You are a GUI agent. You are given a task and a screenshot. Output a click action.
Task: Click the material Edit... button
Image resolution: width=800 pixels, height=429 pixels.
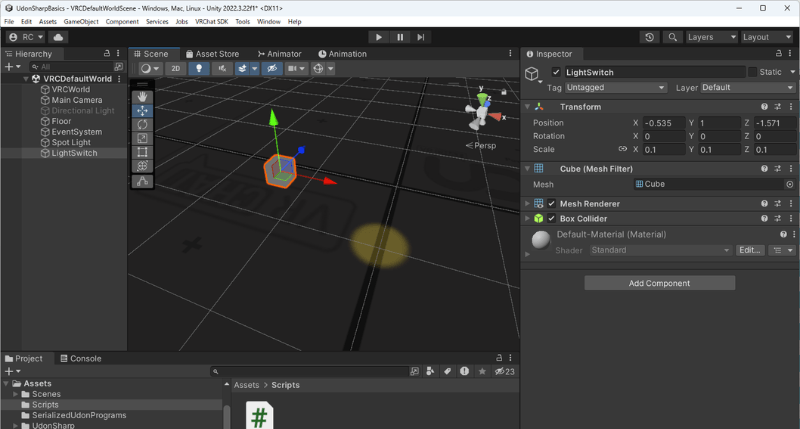749,250
